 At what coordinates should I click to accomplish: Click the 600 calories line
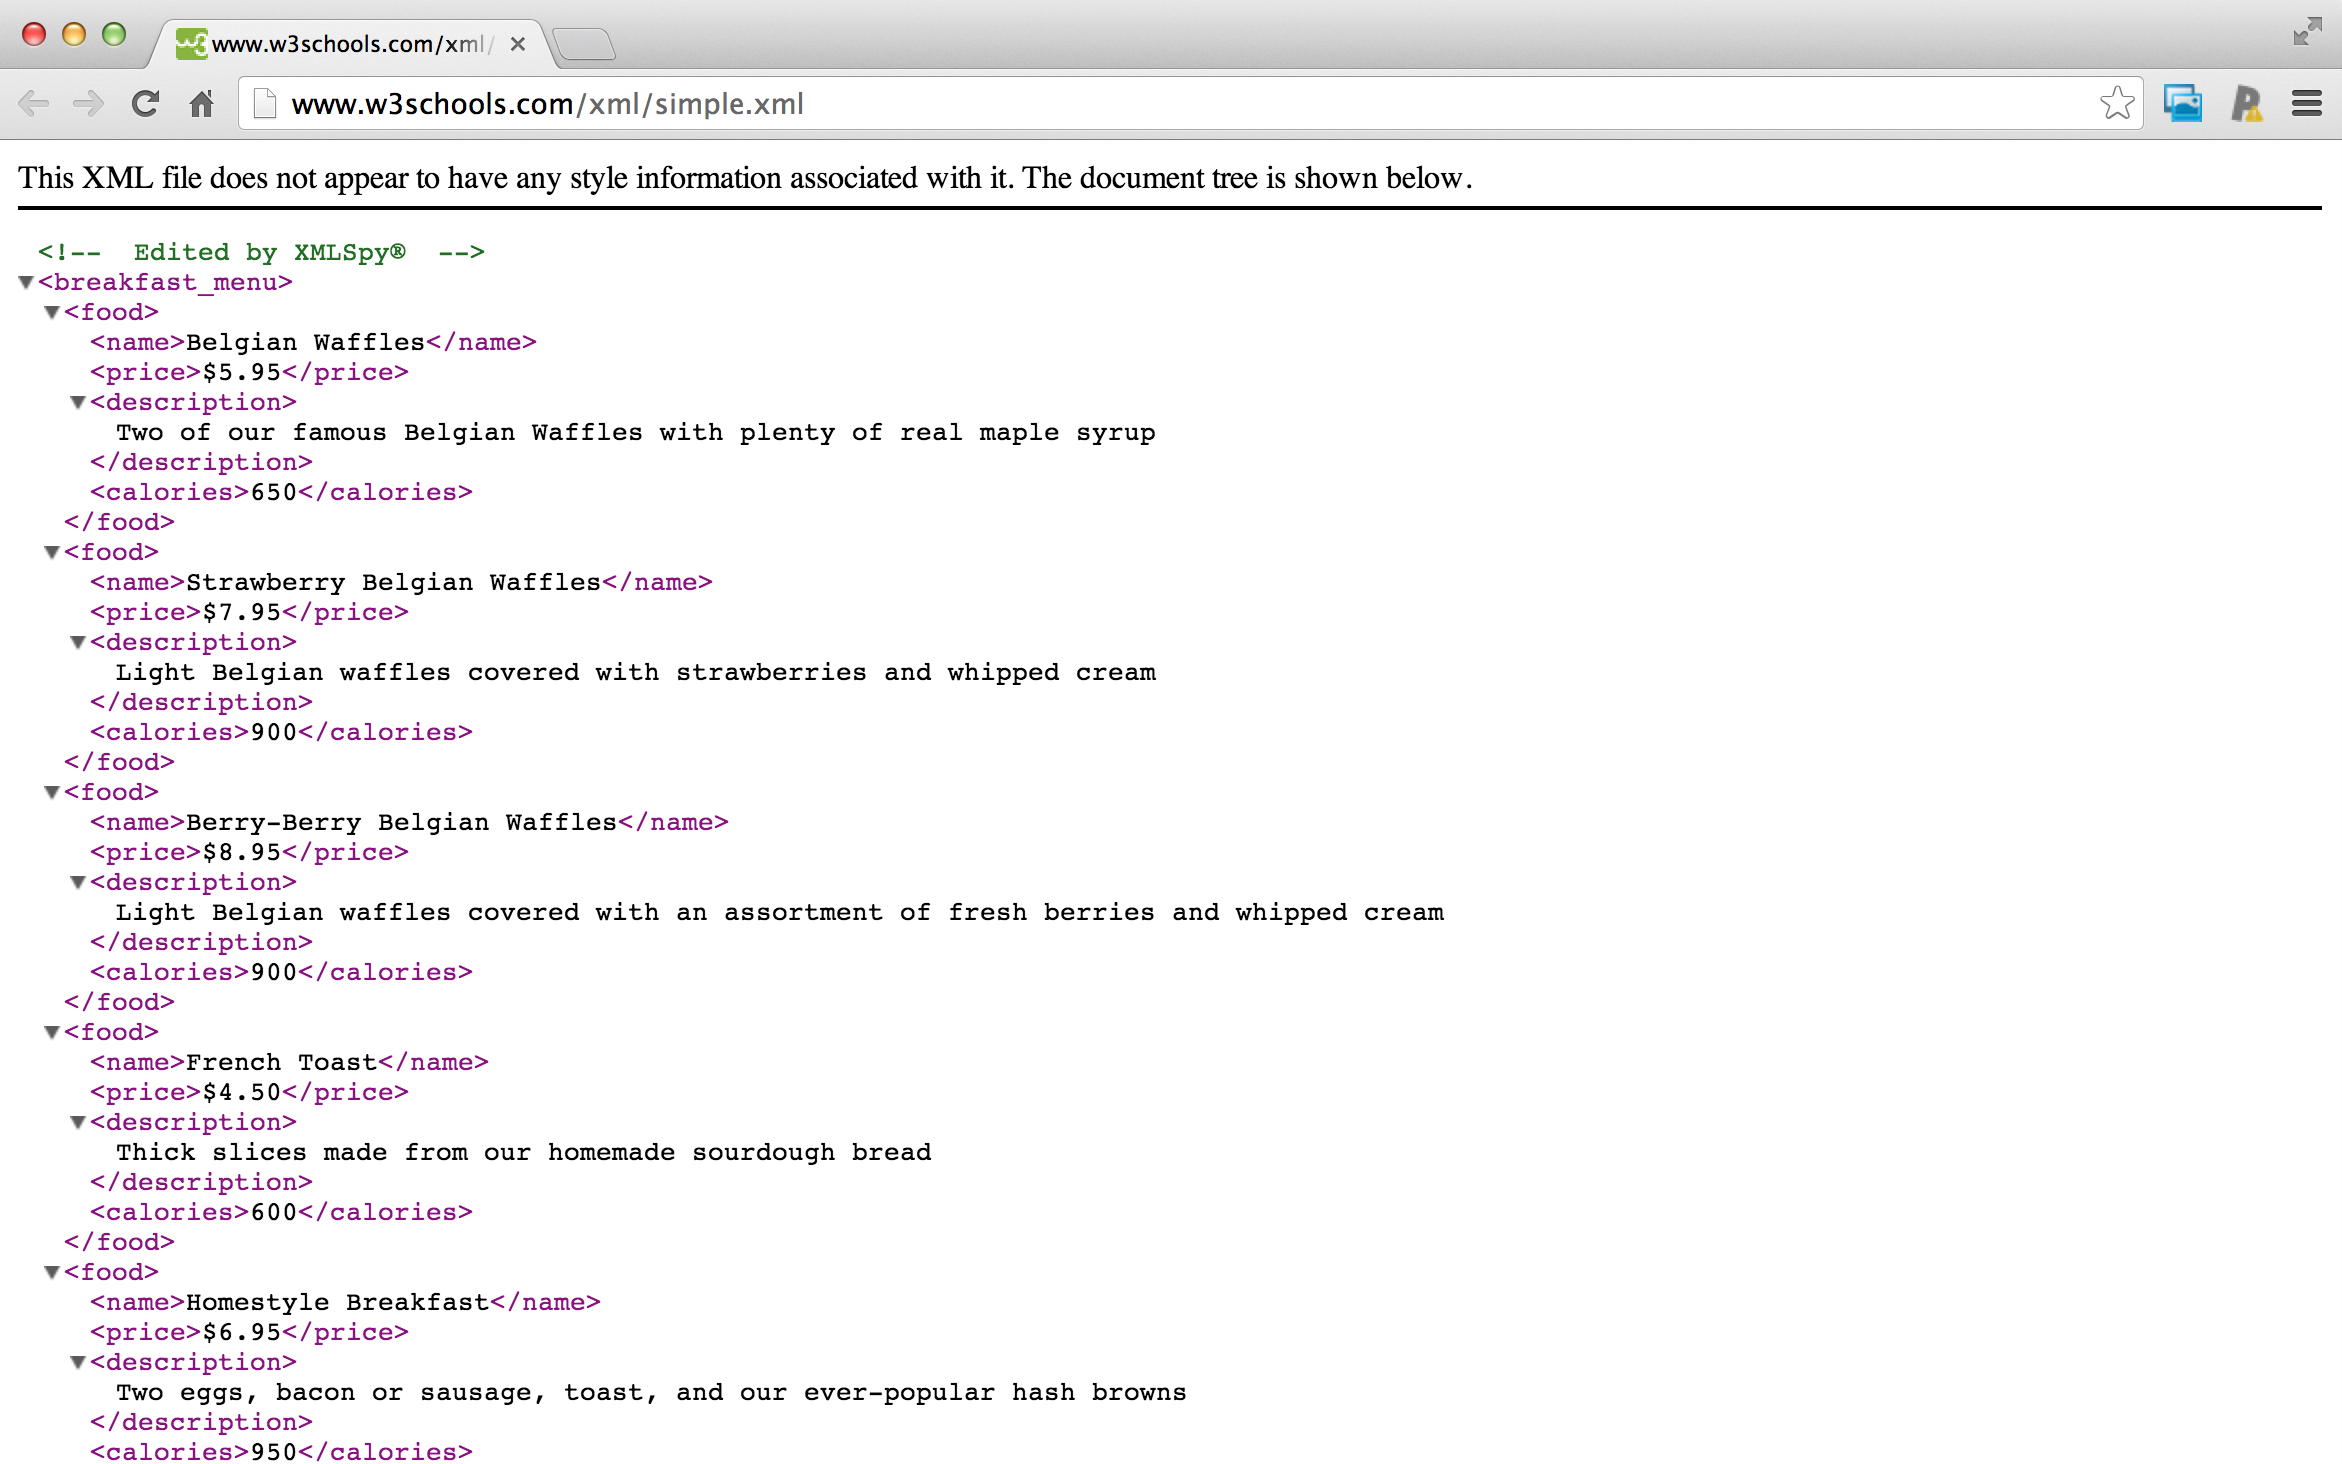coord(281,1212)
